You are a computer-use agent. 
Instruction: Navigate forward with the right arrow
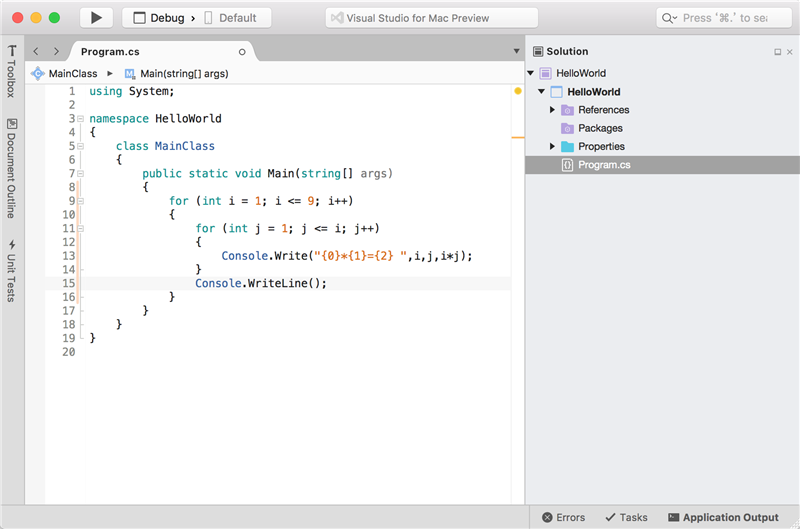tap(56, 52)
